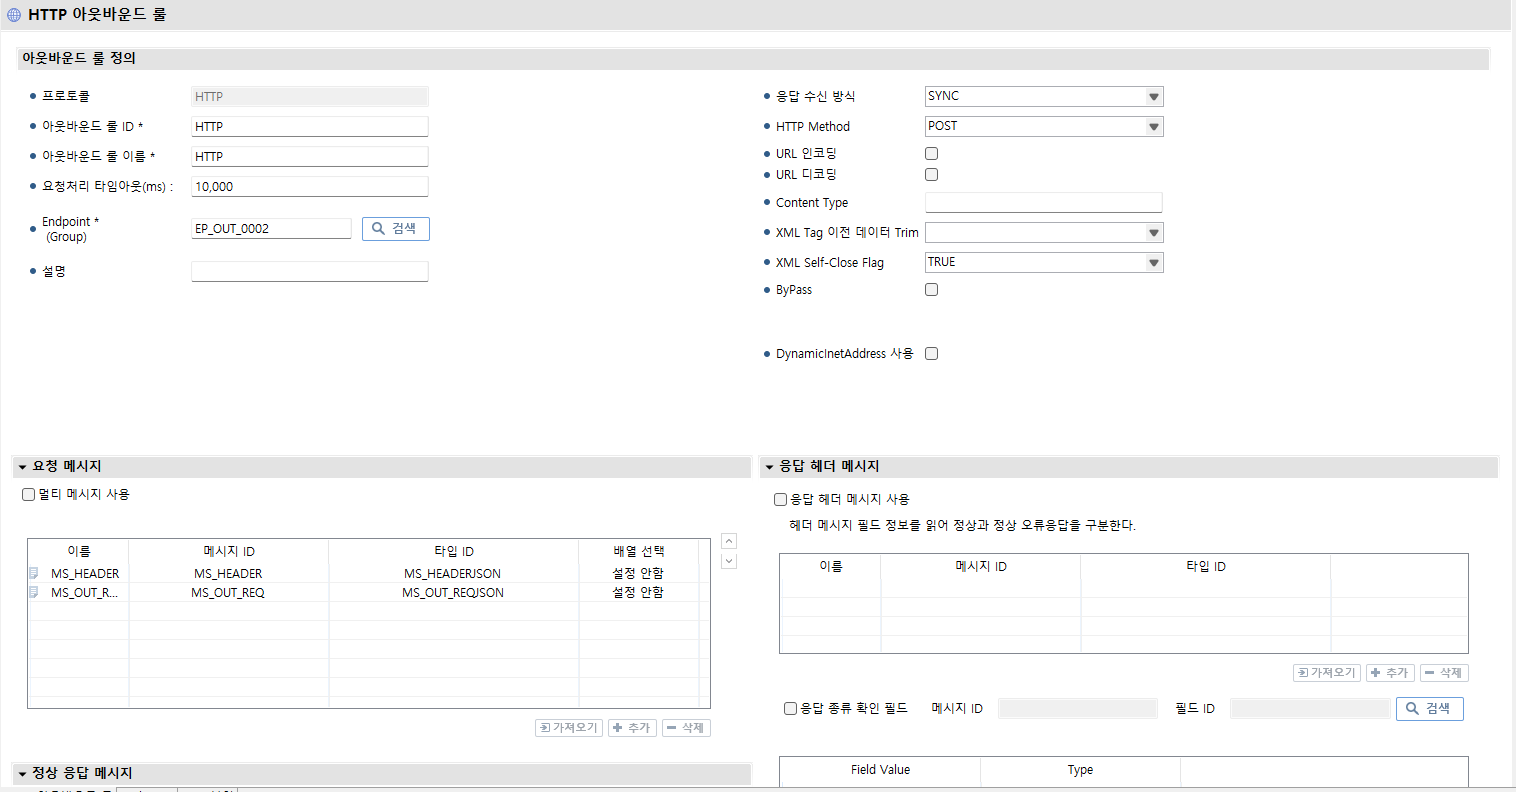Enable the URL 인코딩 checkbox
The width and height of the screenshot is (1516, 792).
[931, 153]
